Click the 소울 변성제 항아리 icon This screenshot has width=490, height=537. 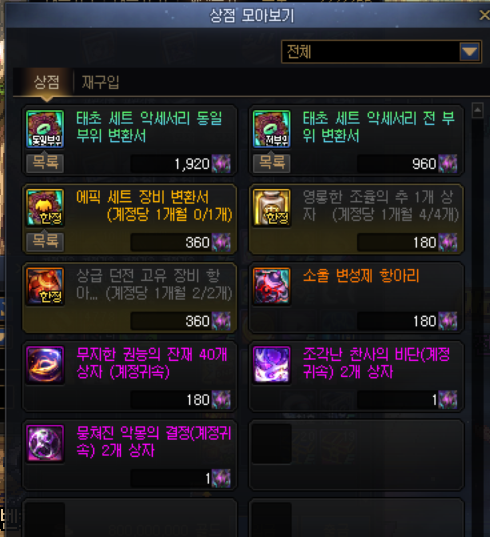coord(272,286)
